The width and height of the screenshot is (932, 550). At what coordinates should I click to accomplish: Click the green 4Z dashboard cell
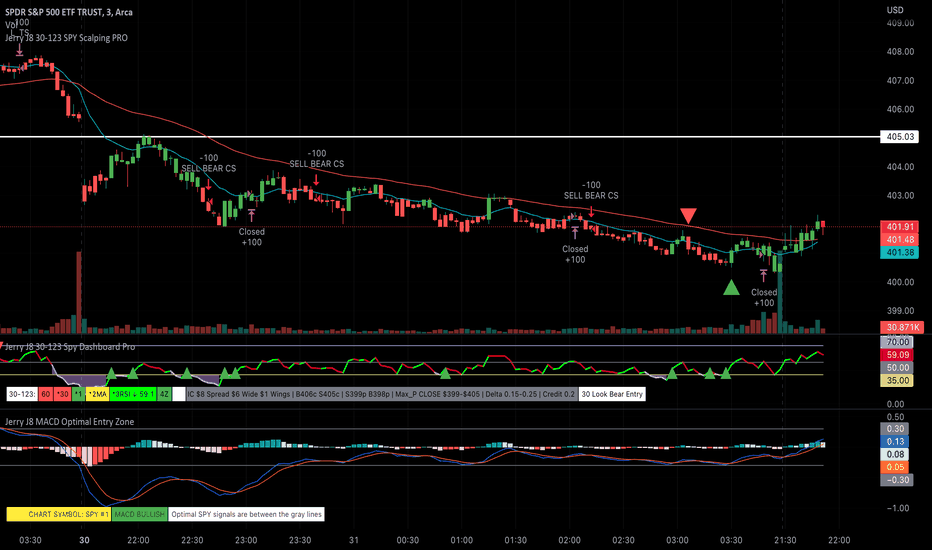coord(164,394)
